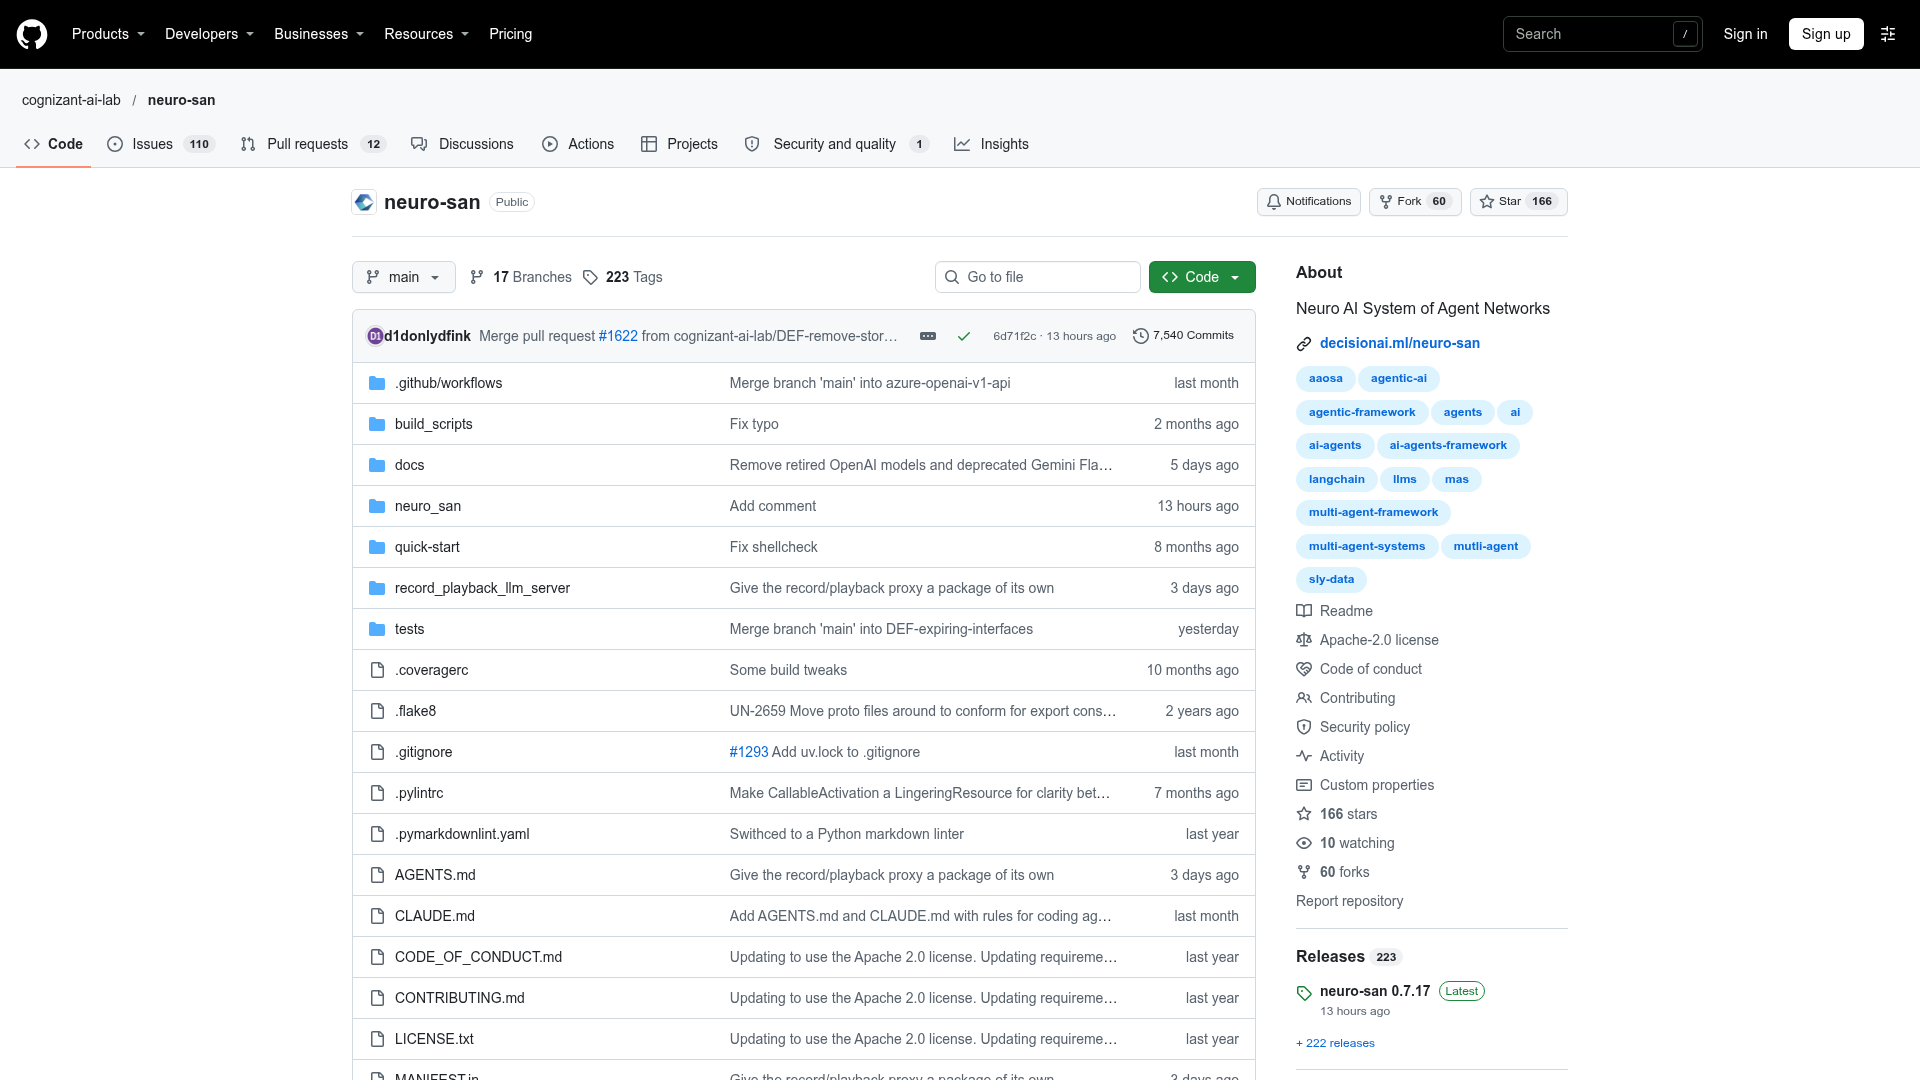Expand the Resources menu
Viewport: 1920px width, 1080px height.
click(x=426, y=34)
